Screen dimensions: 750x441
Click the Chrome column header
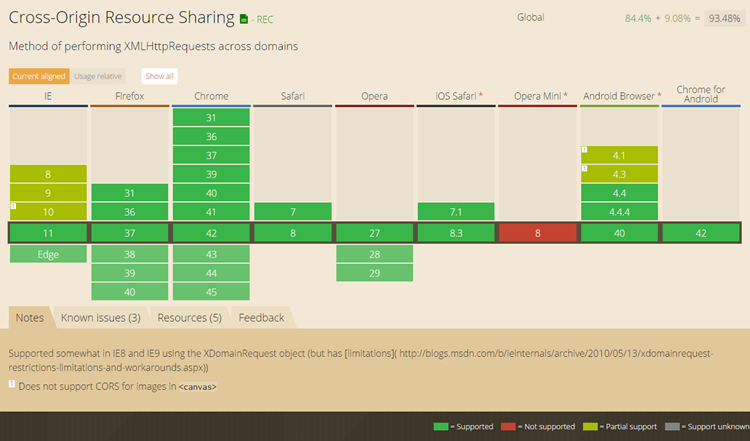(211, 96)
